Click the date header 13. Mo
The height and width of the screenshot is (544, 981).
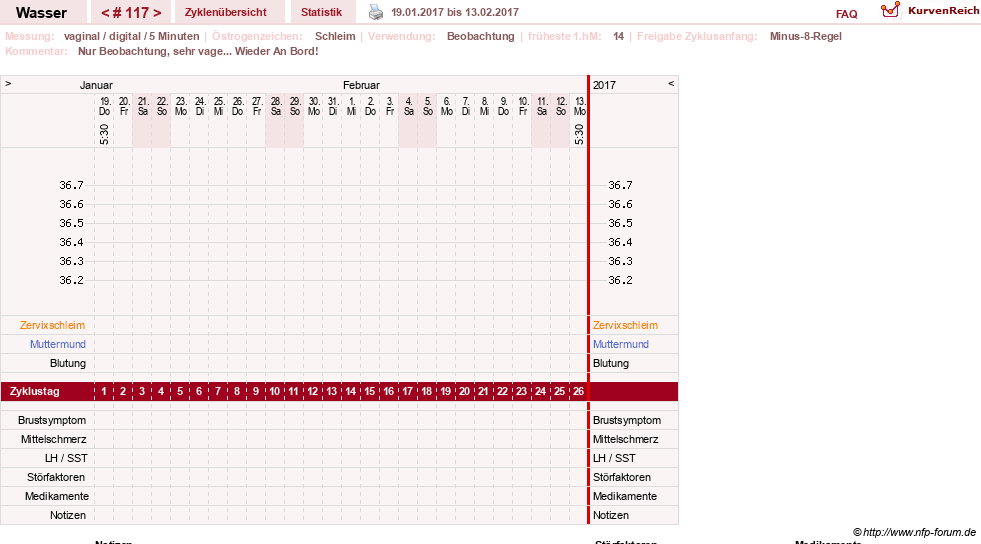[x=579, y=106]
